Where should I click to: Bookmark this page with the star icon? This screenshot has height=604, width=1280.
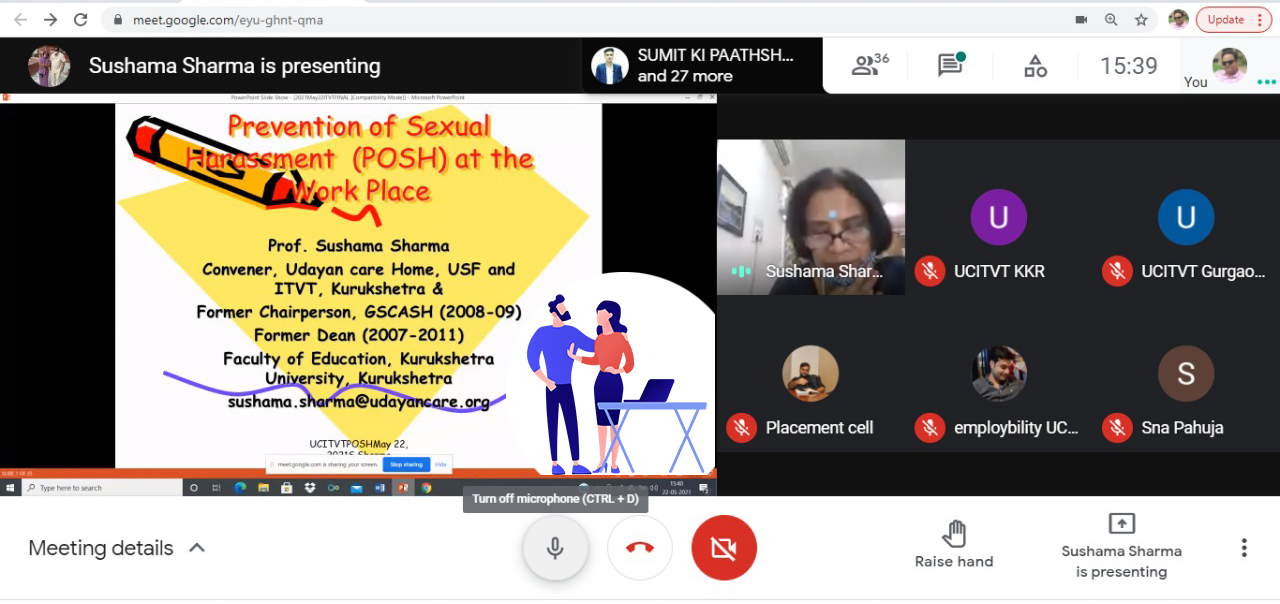click(1141, 19)
